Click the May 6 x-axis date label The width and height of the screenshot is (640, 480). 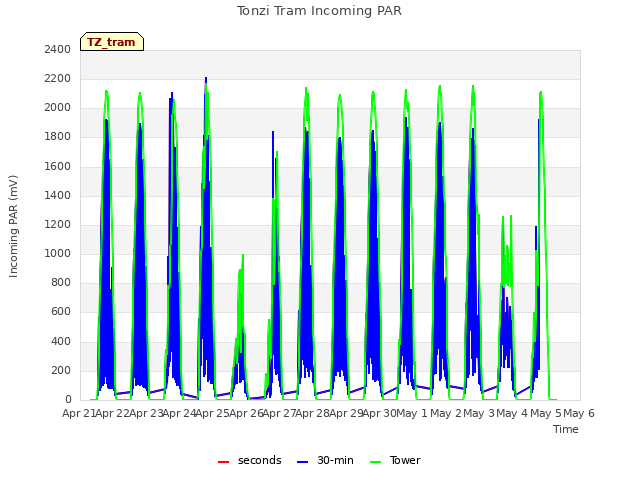click(579, 413)
